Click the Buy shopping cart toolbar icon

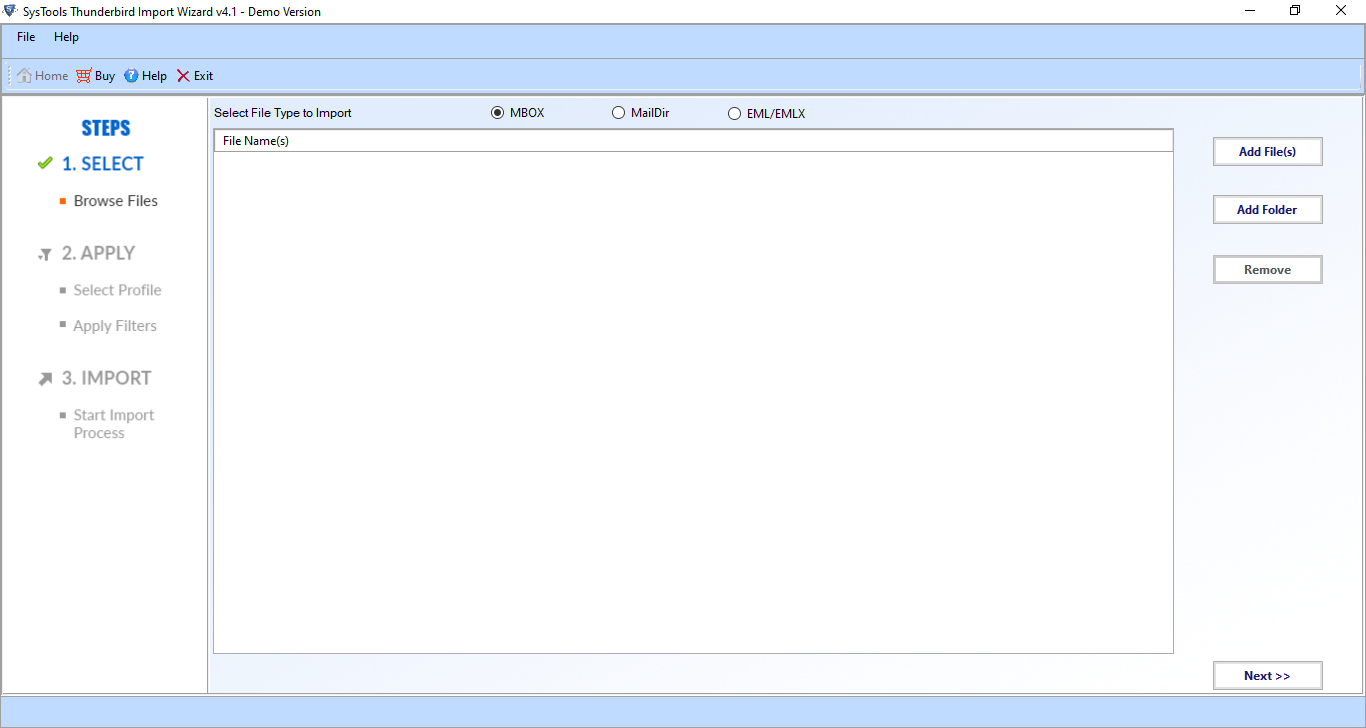tap(84, 76)
